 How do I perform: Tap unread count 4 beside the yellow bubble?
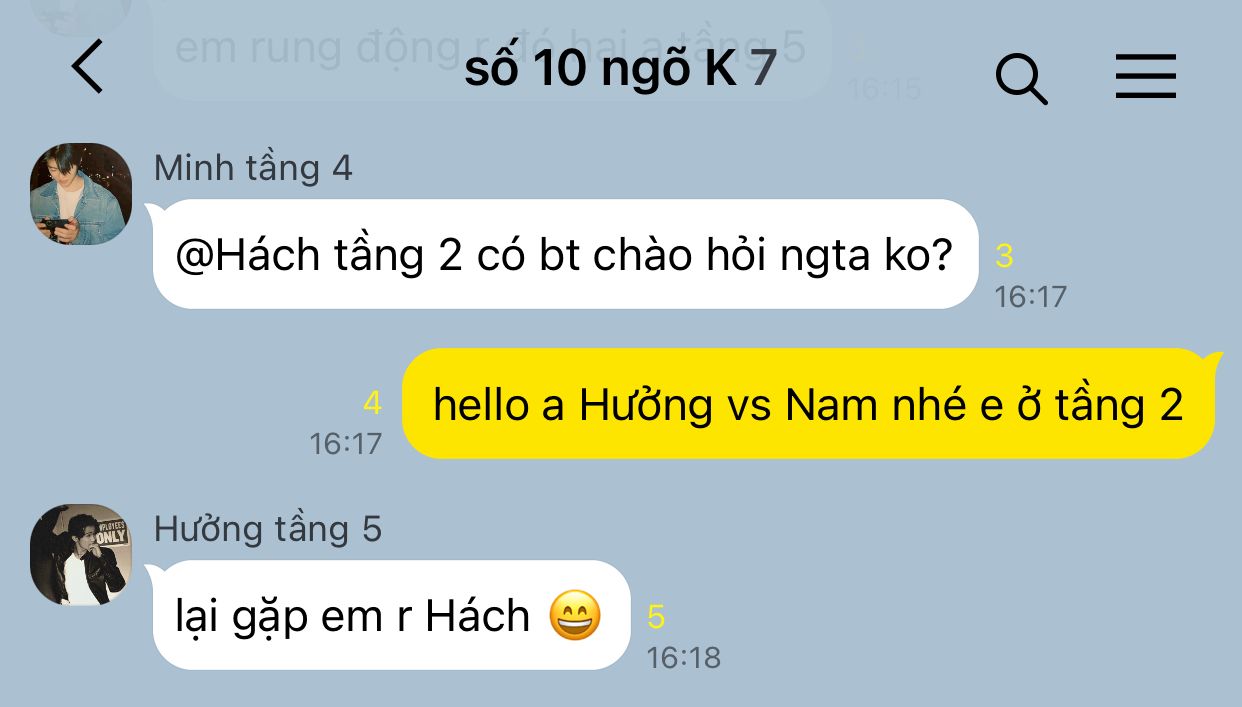[x=372, y=404]
